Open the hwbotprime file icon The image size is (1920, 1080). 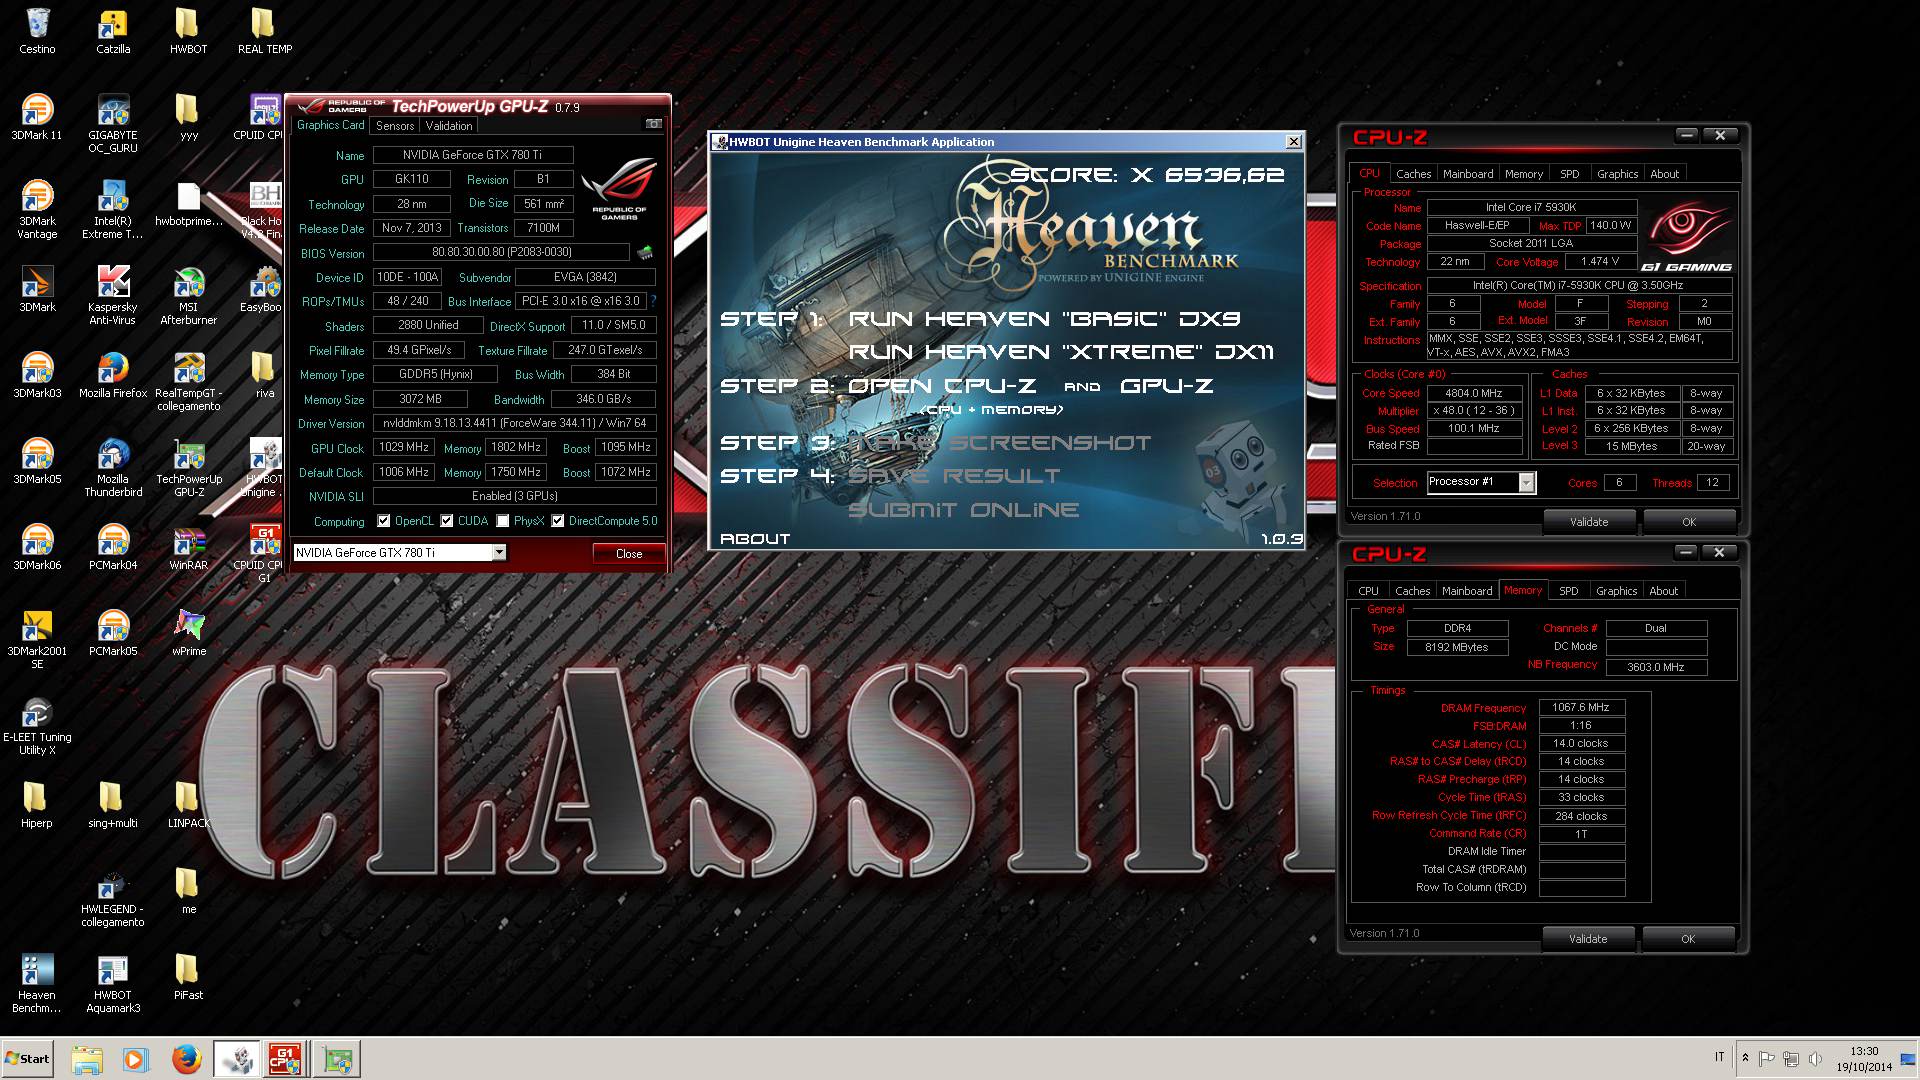tap(188, 203)
